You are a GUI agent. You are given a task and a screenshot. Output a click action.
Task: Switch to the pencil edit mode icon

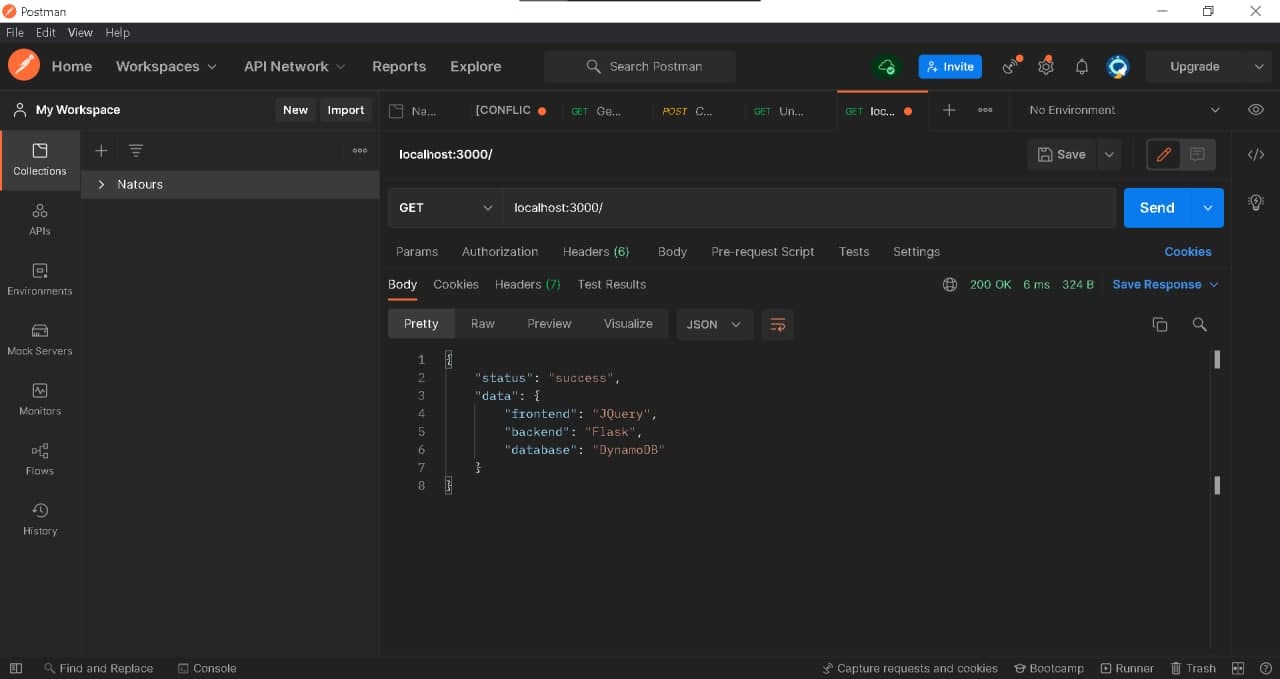(1163, 154)
